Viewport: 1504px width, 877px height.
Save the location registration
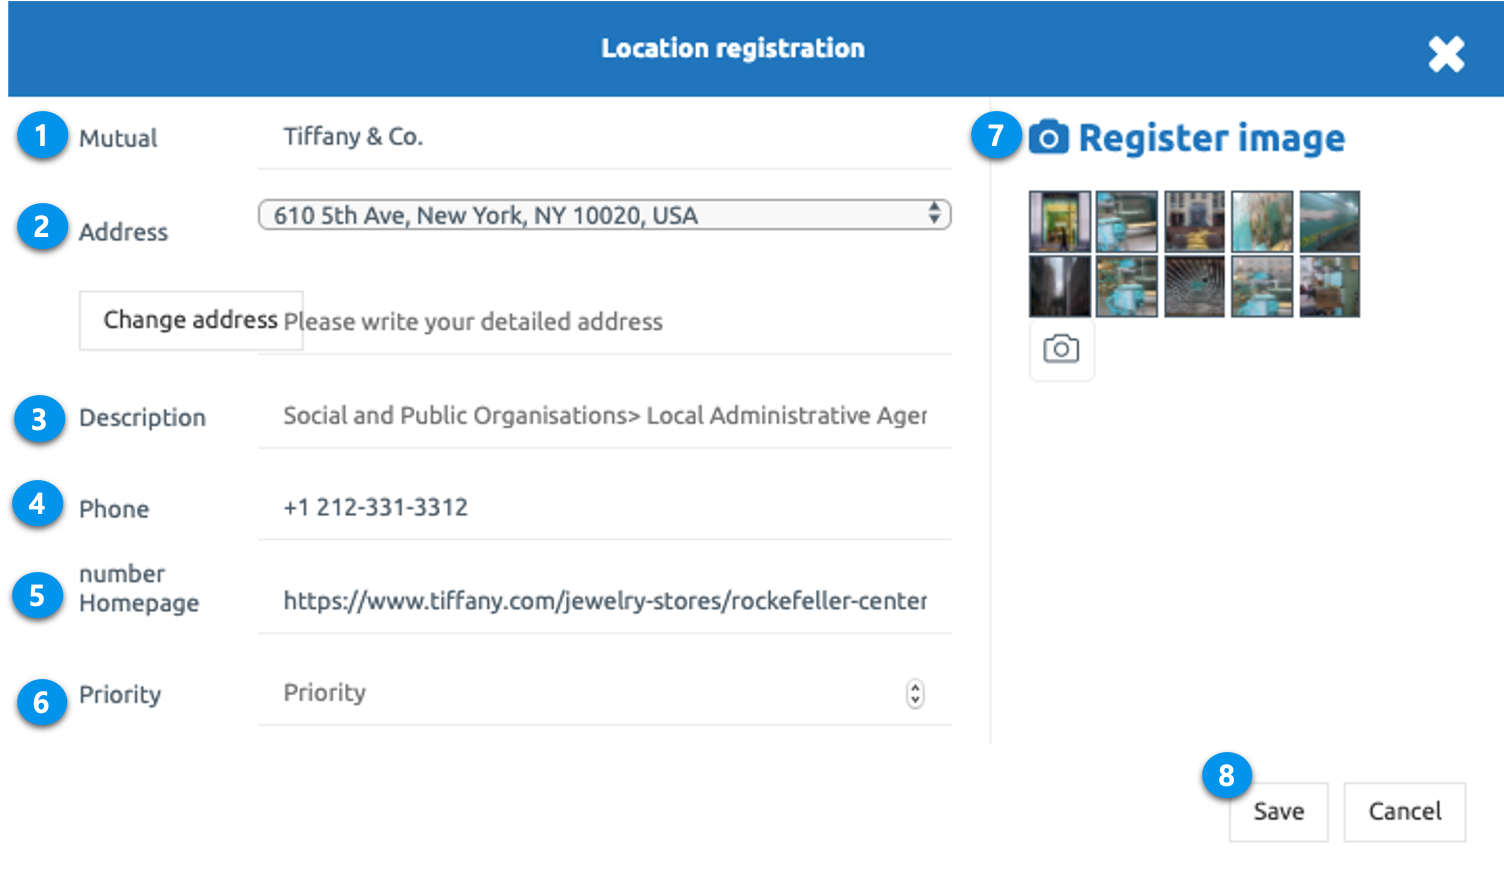(1278, 812)
